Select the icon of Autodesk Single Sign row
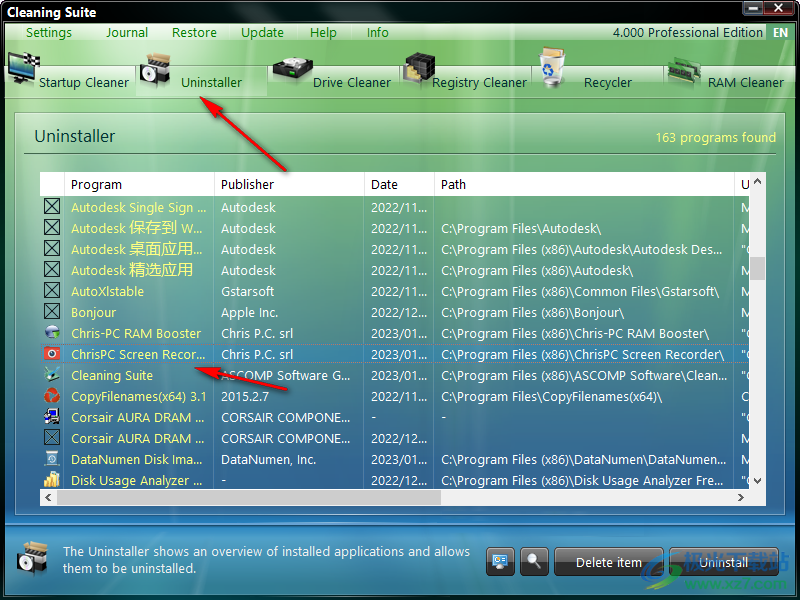800x600 pixels. [x=52, y=207]
